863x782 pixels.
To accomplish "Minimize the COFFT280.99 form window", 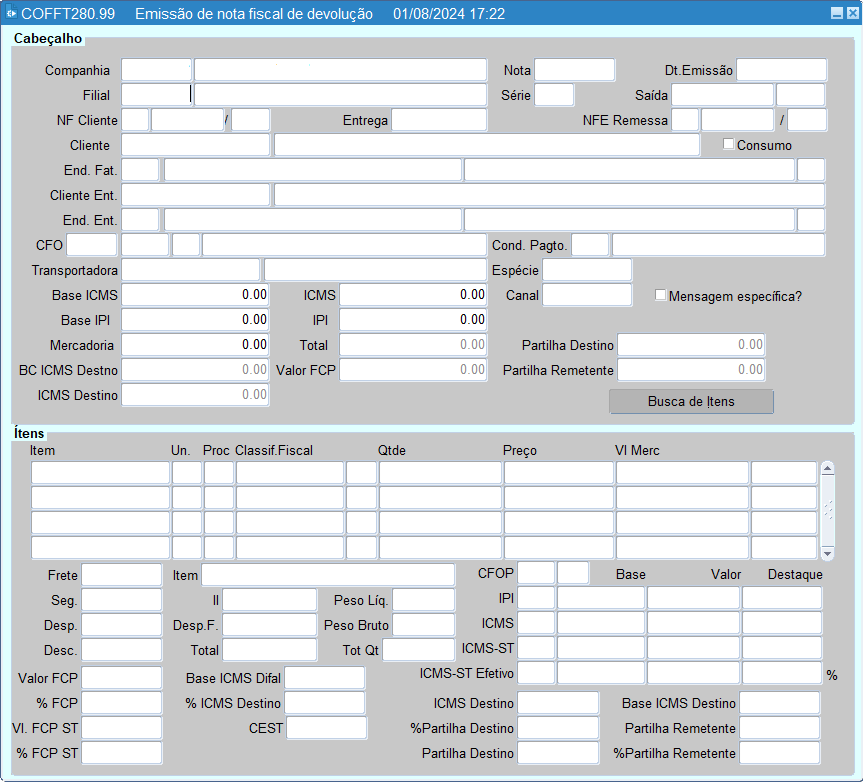I will click(x=837, y=14).
